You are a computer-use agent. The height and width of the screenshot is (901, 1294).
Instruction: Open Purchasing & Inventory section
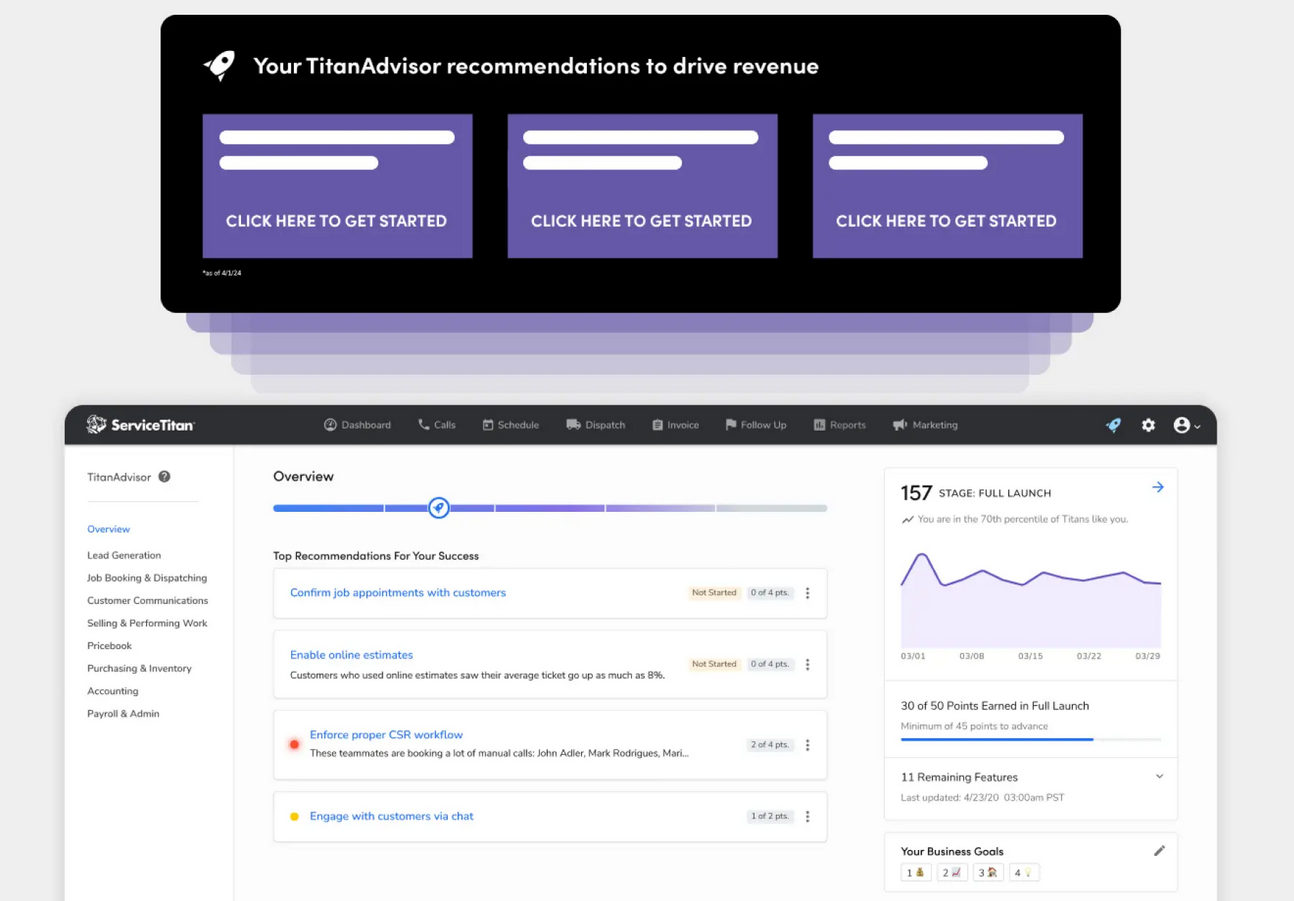tap(139, 668)
